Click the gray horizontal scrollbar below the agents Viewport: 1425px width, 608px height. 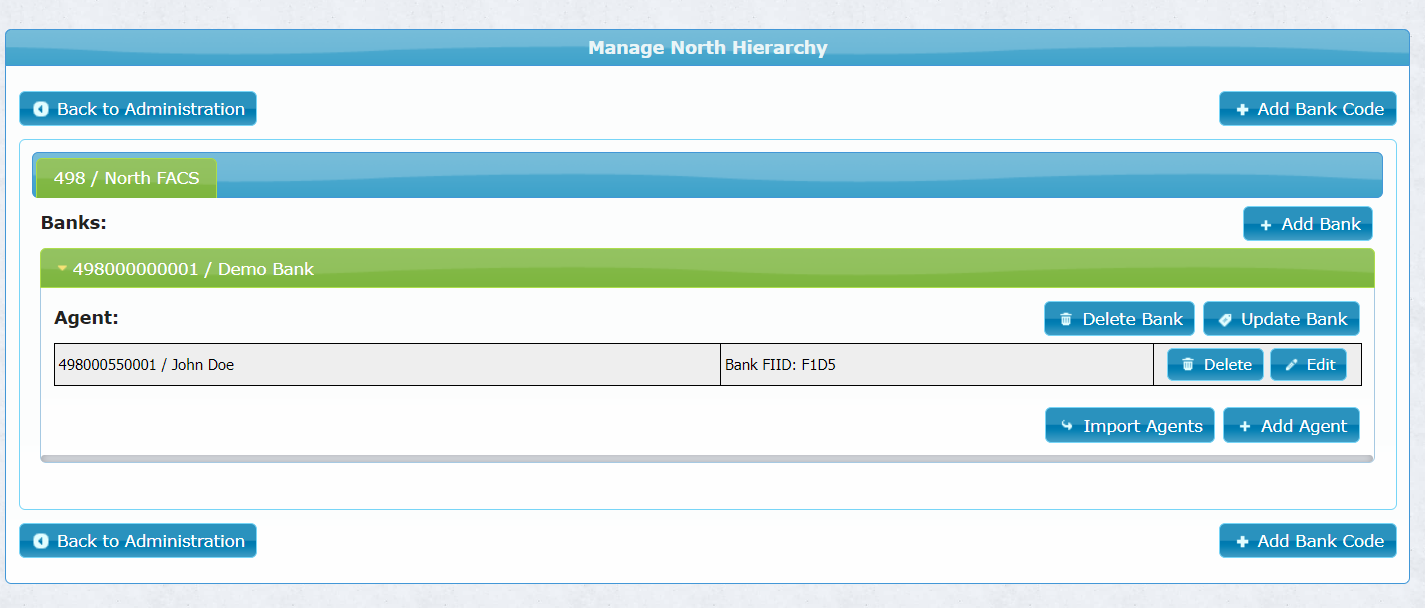click(x=706, y=459)
